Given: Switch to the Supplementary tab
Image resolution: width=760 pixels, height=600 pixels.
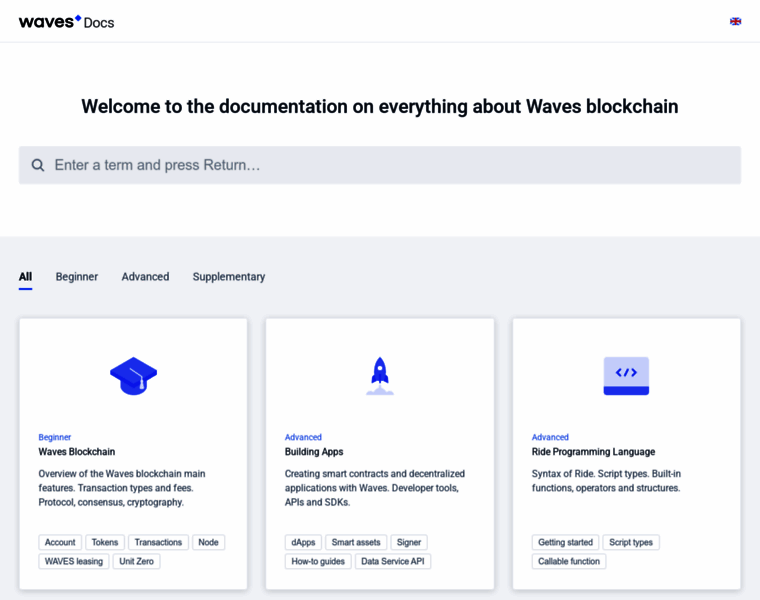Looking at the screenshot, I should 229,277.
